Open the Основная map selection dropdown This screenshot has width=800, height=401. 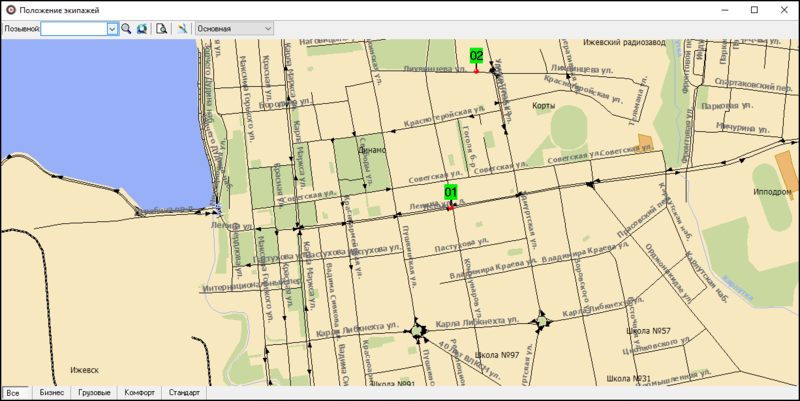pyautogui.click(x=235, y=29)
